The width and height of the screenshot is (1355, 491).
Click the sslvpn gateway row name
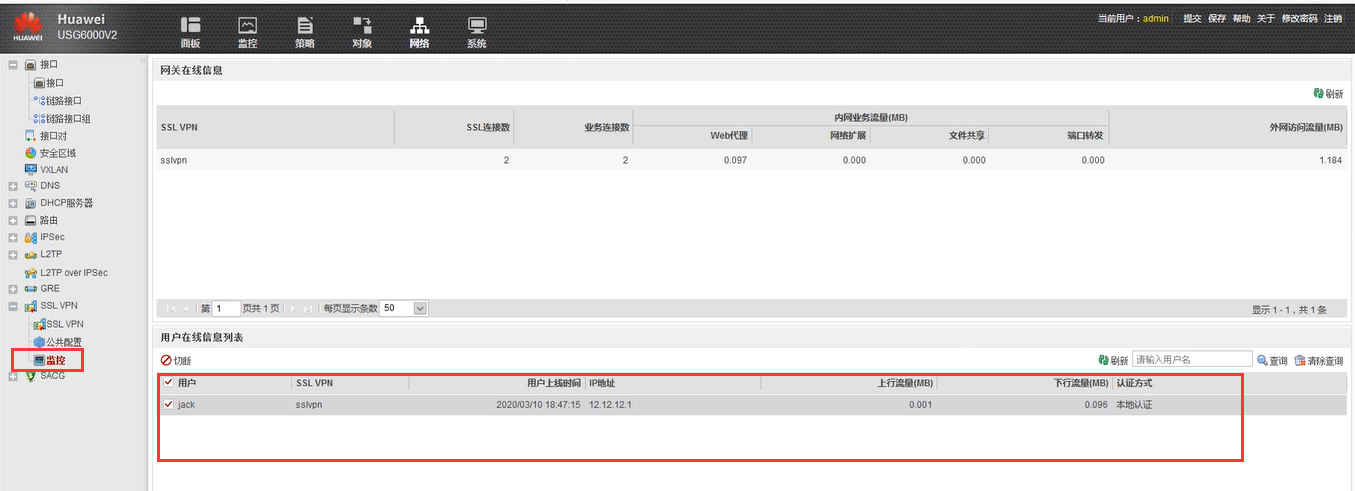[x=174, y=160]
